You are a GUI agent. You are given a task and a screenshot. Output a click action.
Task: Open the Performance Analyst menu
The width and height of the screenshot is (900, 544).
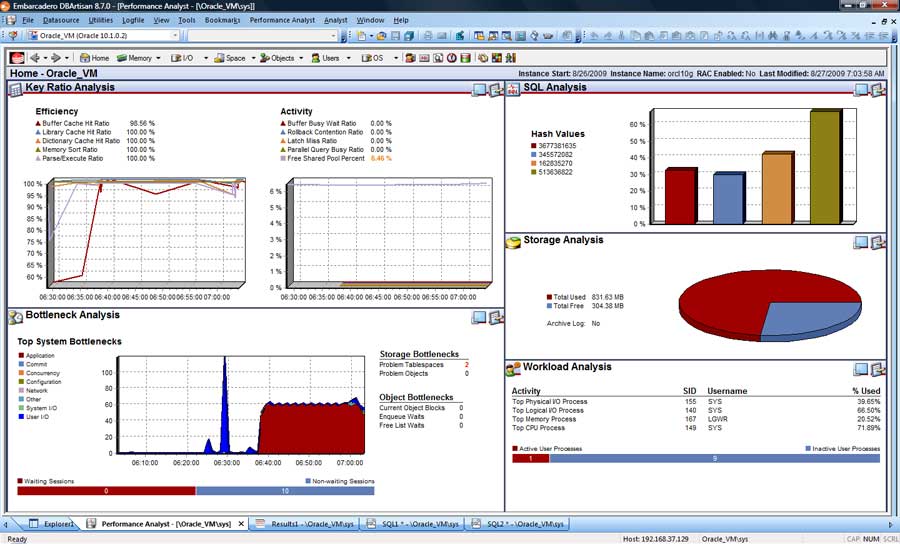coord(282,20)
